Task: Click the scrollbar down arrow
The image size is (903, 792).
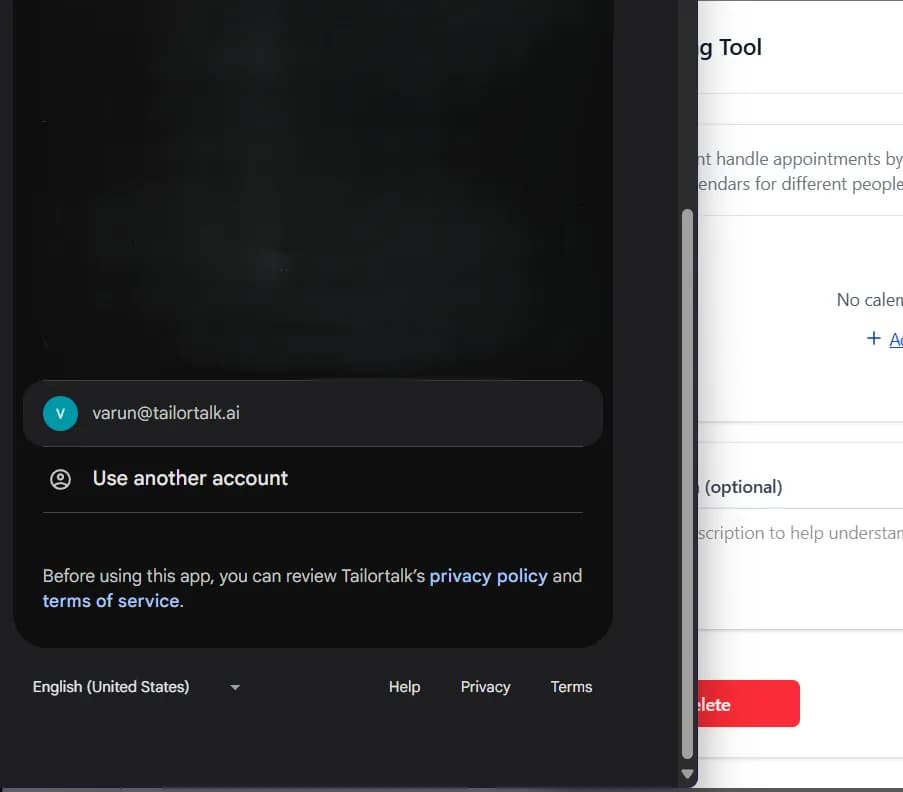Action: (689, 773)
